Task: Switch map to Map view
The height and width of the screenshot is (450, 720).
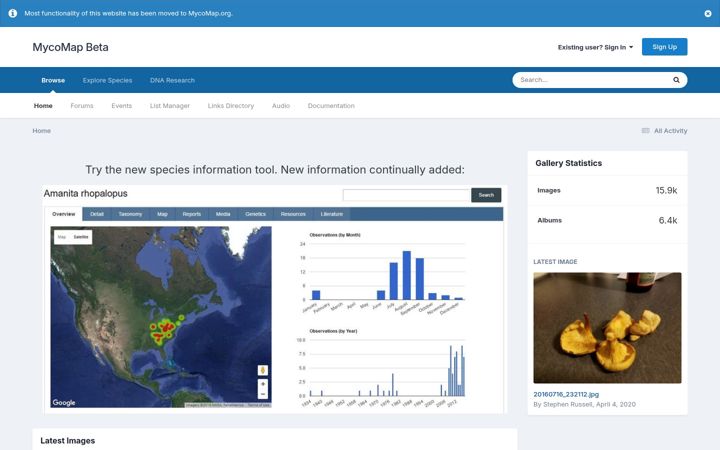Action: coord(62,237)
